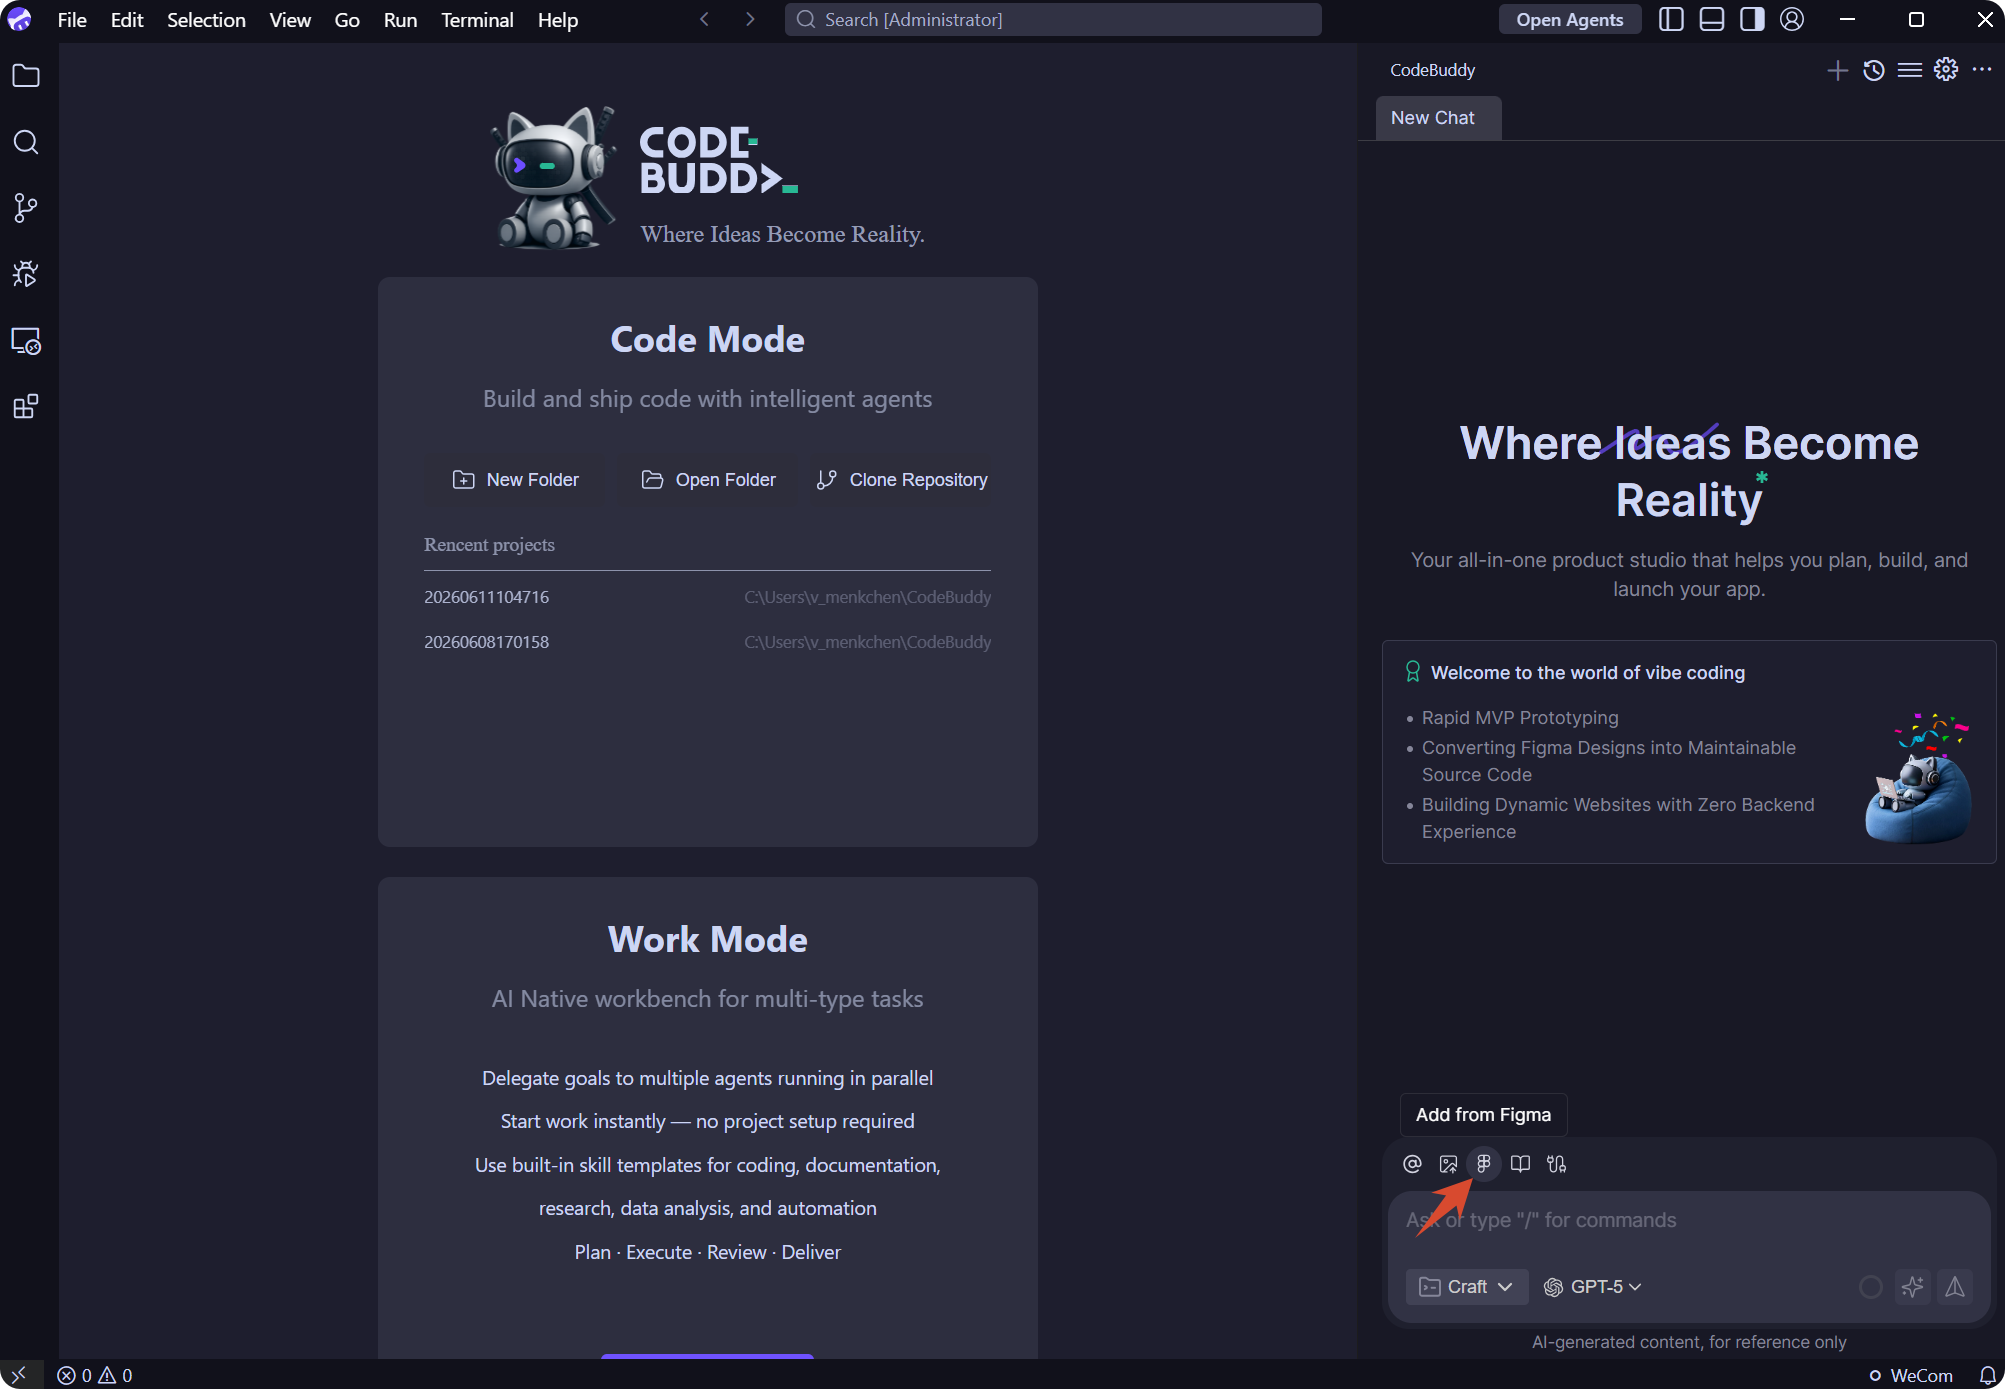Screen dimensions: 2005x1389
Task: Click the Search [Administrator] command box
Action: (x=1053, y=20)
